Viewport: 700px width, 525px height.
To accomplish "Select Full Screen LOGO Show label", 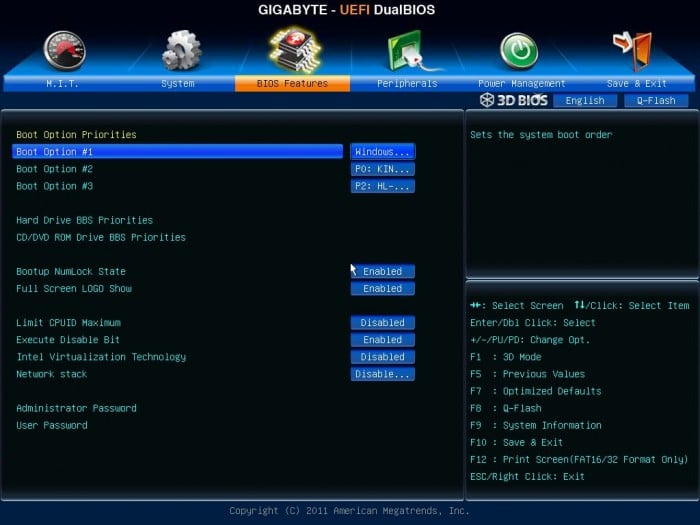I will pyautogui.click(x=74, y=289).
